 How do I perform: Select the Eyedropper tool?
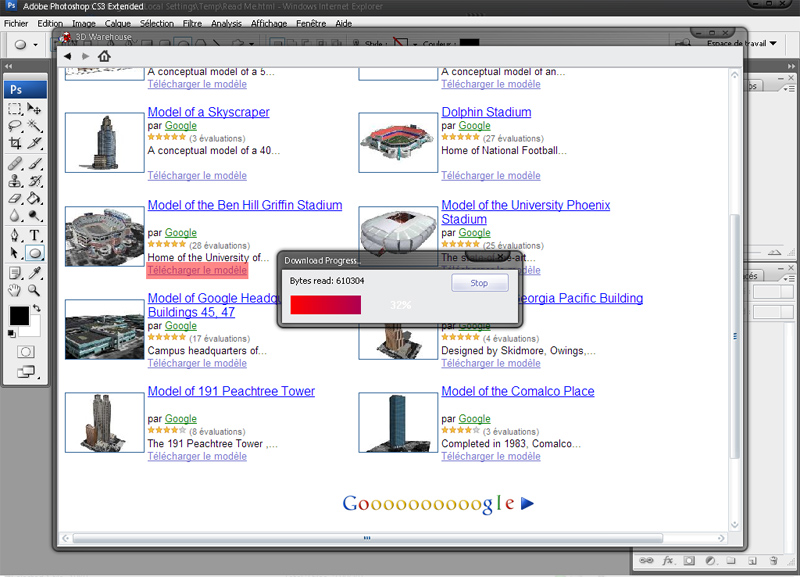(34, 273)
